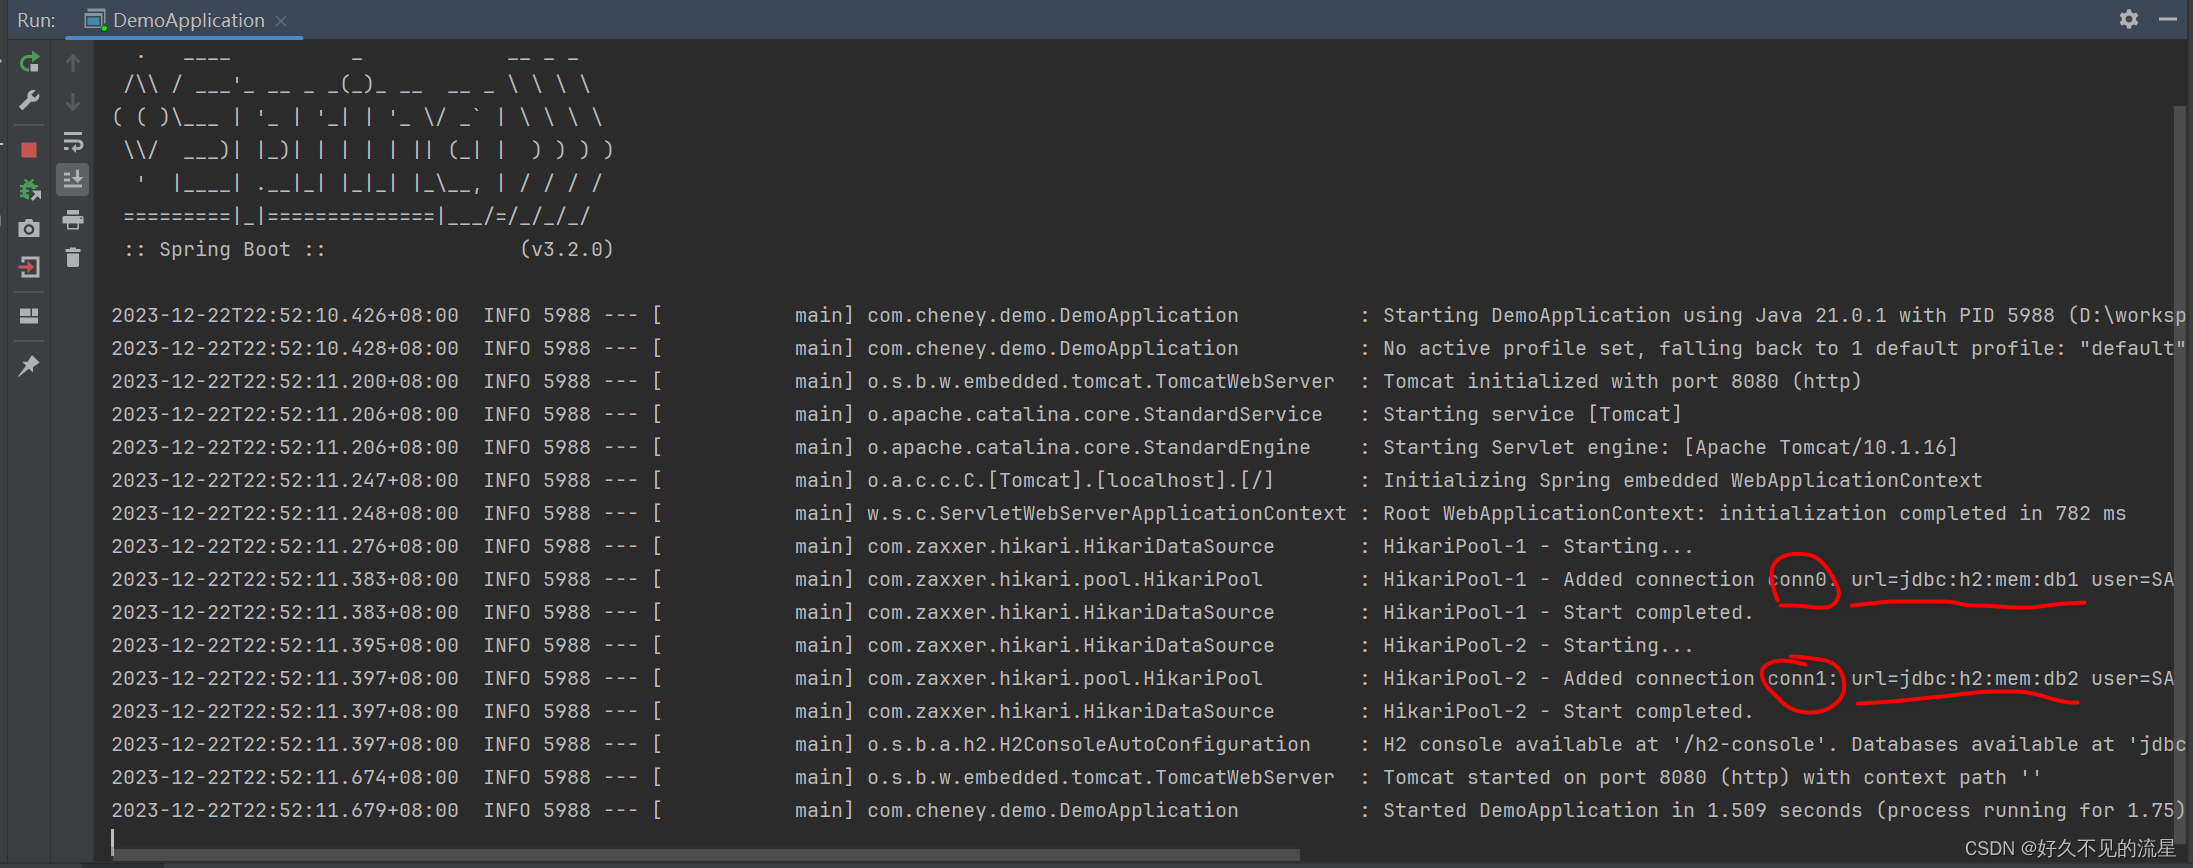Image resolution: width=2193 pixels, height=868 pixels.
Task: Click the up arrow console navigation icon
Action: (73, 63)
